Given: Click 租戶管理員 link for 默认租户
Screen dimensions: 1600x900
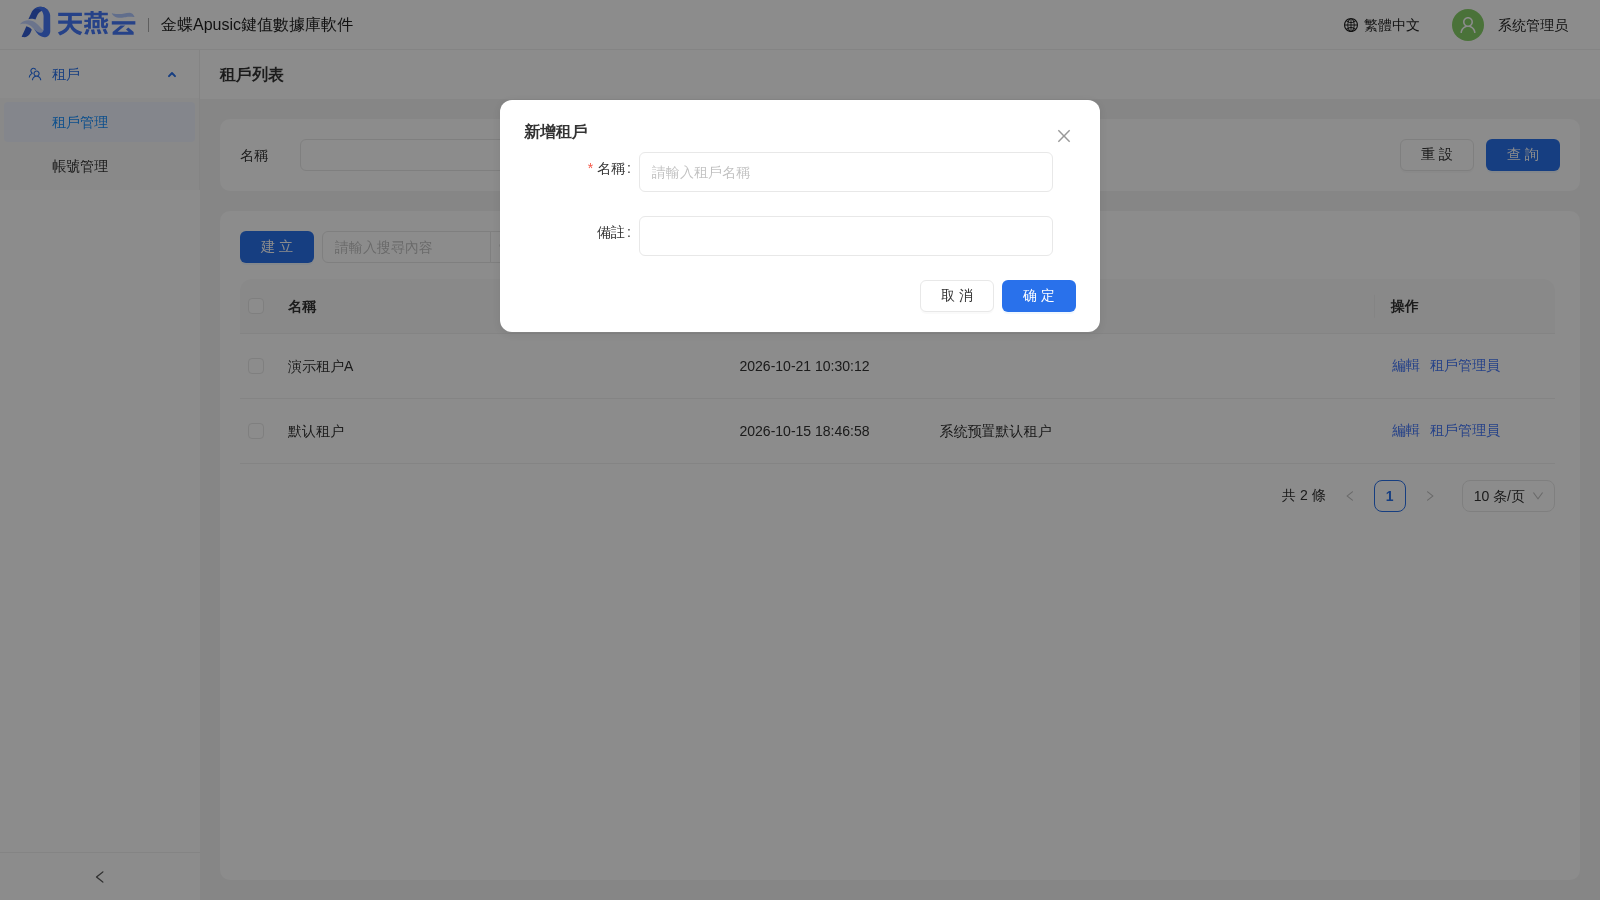Looking at the screenshot, I should 1465,431.
